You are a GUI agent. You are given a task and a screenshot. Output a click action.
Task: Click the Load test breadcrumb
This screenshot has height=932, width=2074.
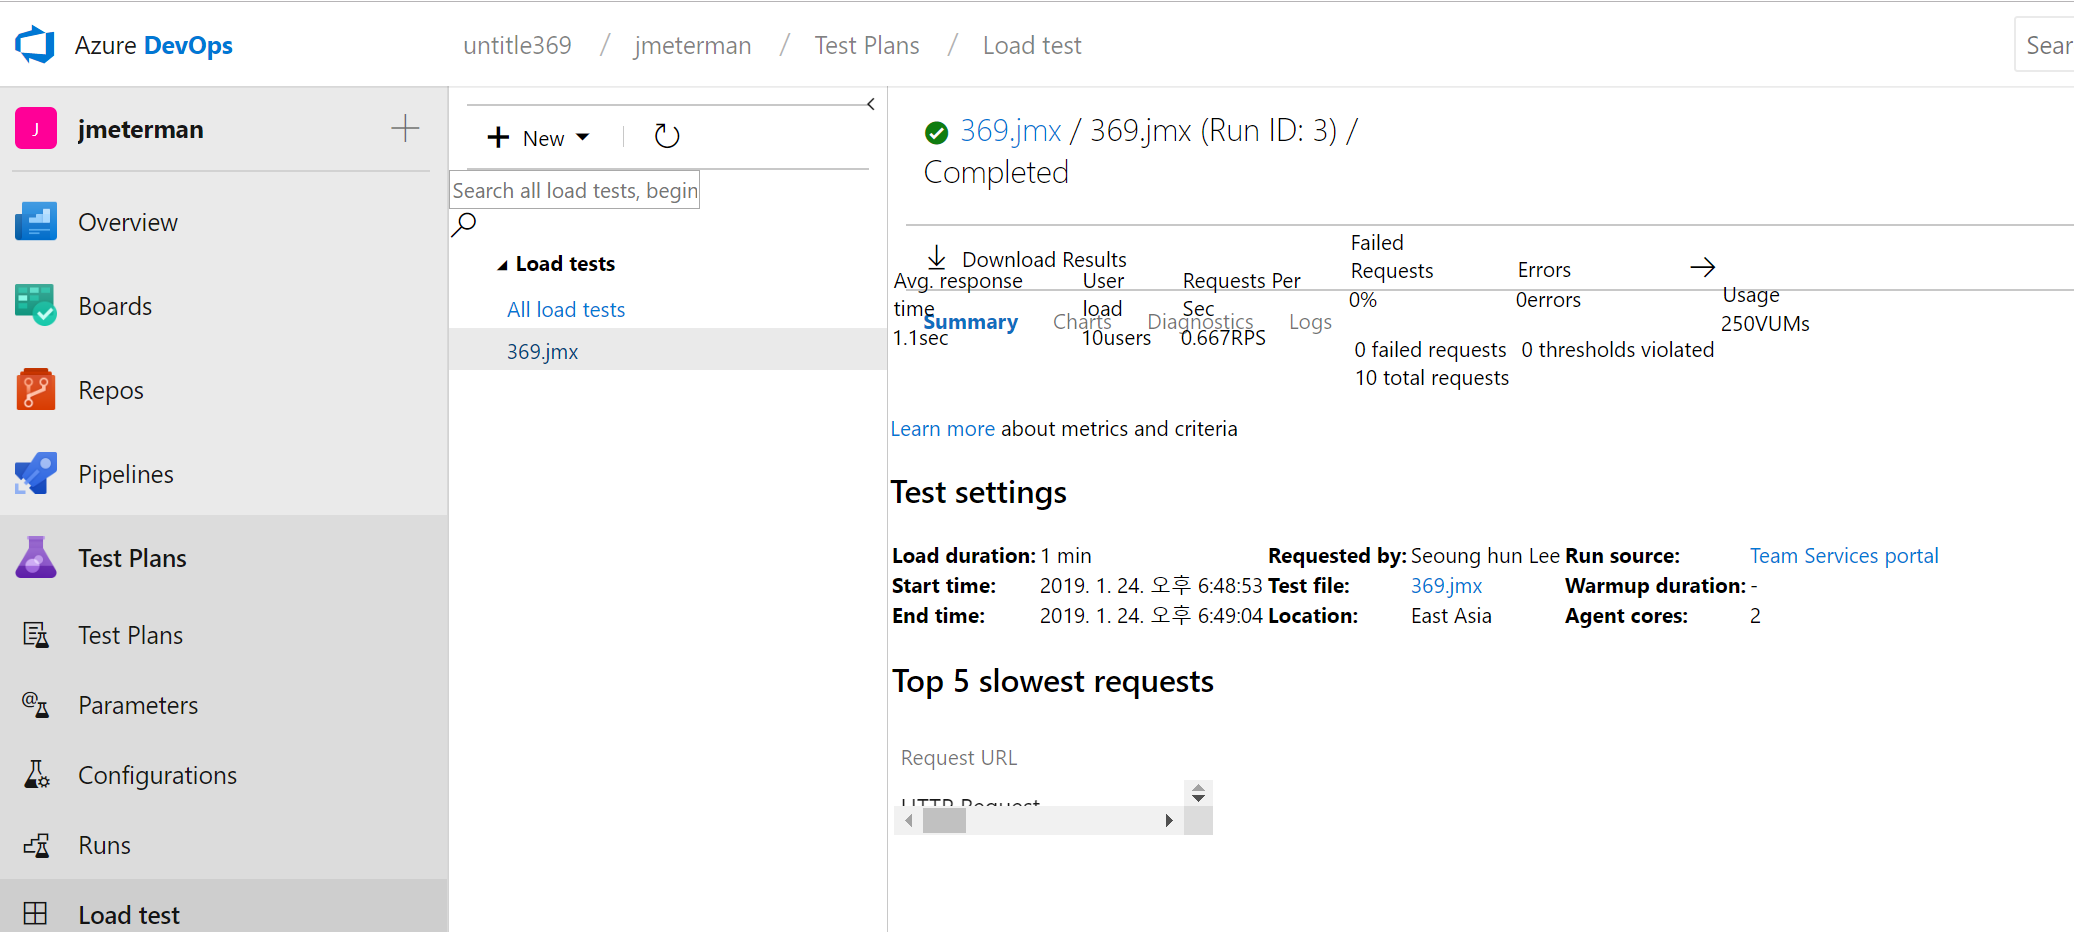[1032, 46]
